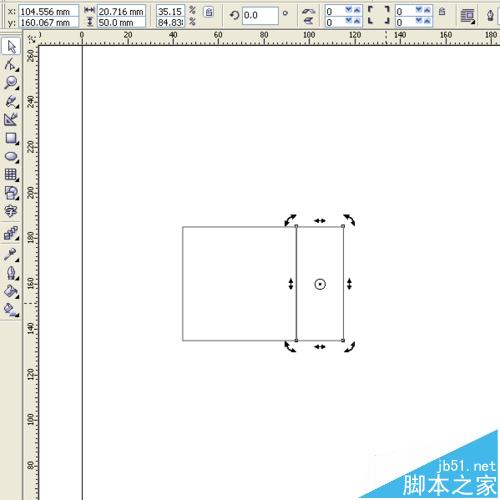
Task: Click the ruler origin icon at rulers' corner
Action: 32,39
